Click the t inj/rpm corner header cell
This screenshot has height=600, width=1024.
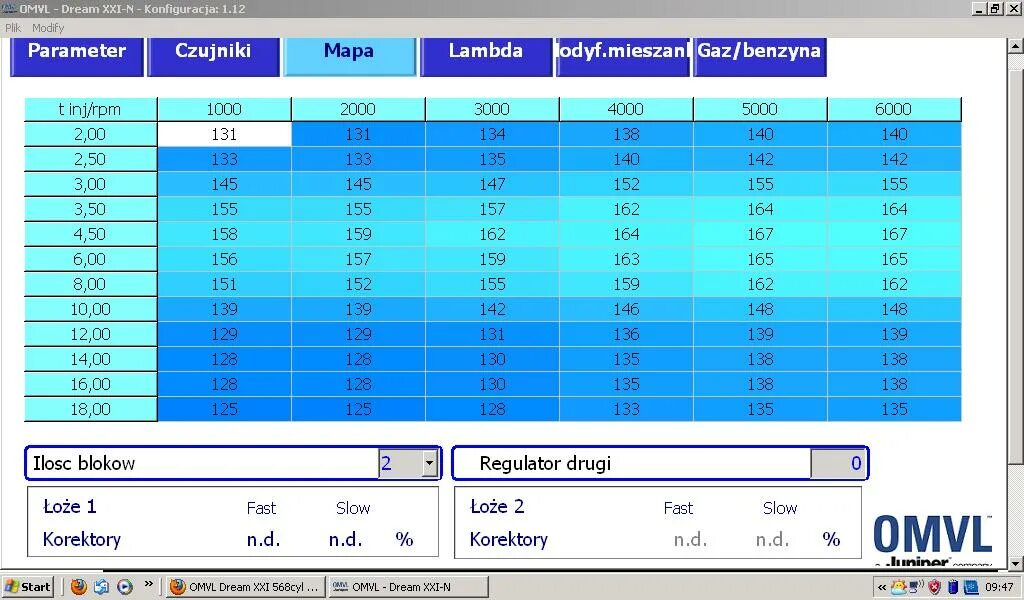pos(90,109)
